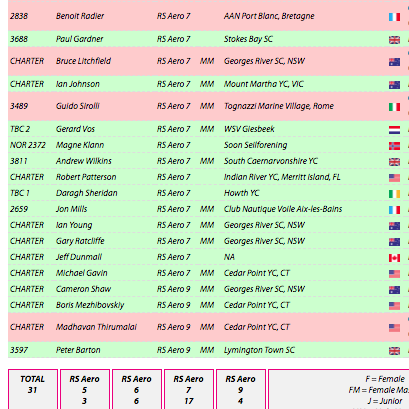Click the UK flag beside Peter Barton

[394, 351]
